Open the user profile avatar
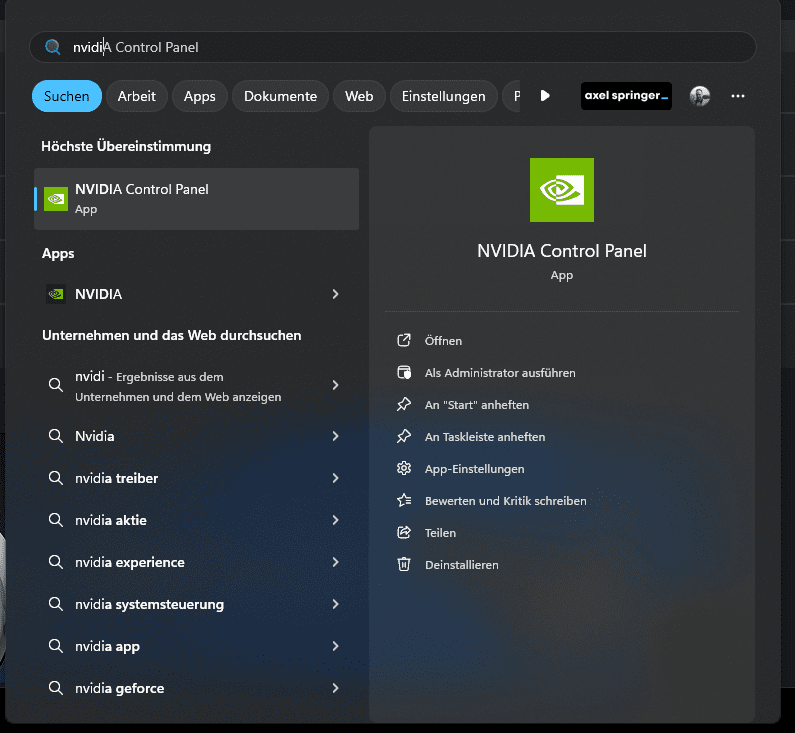This screenshot has width=795, height=733. pyautogui.click(x=700, y=96)
